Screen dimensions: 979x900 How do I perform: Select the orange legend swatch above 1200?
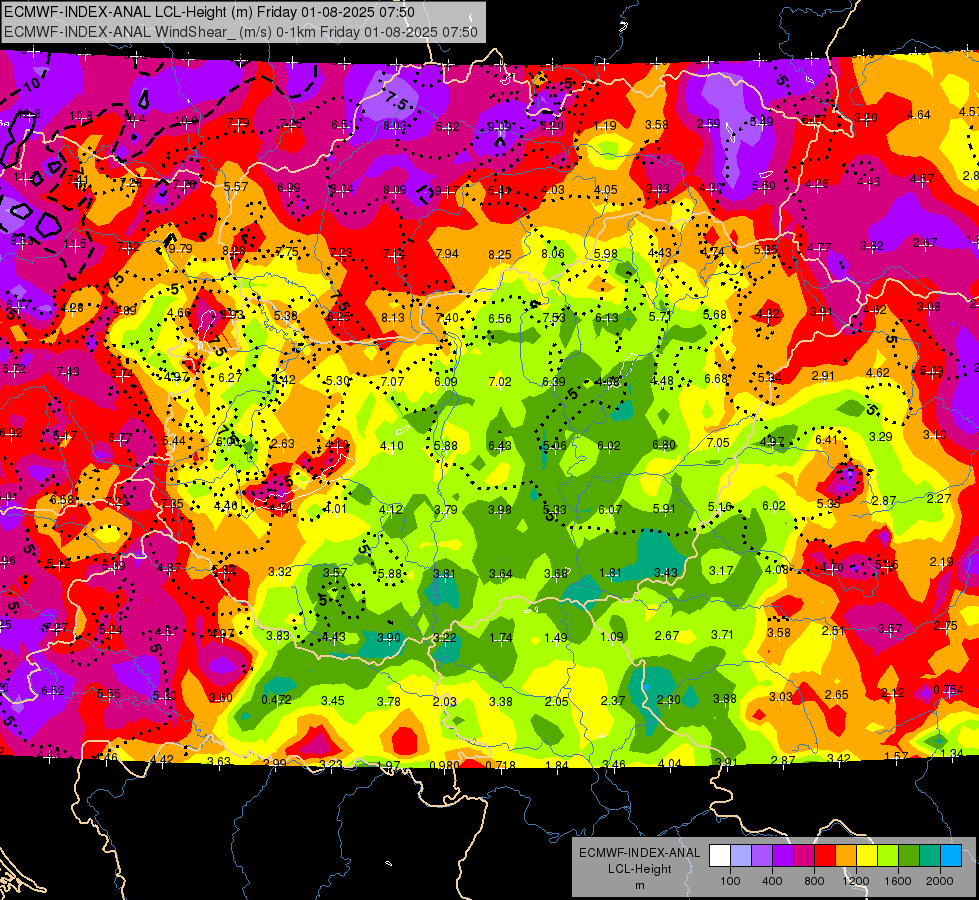point(846,855)
